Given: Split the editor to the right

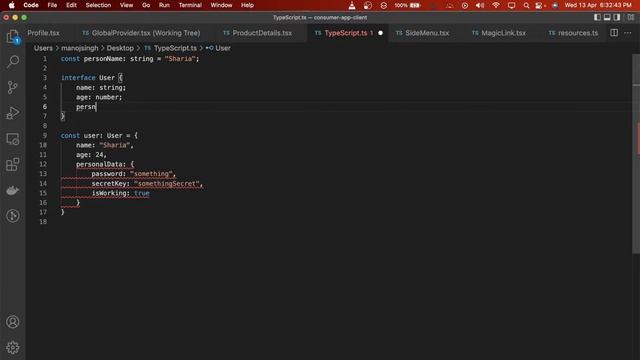Looking at the screenshot, I should pyautogui.click(x=614, y=33).
